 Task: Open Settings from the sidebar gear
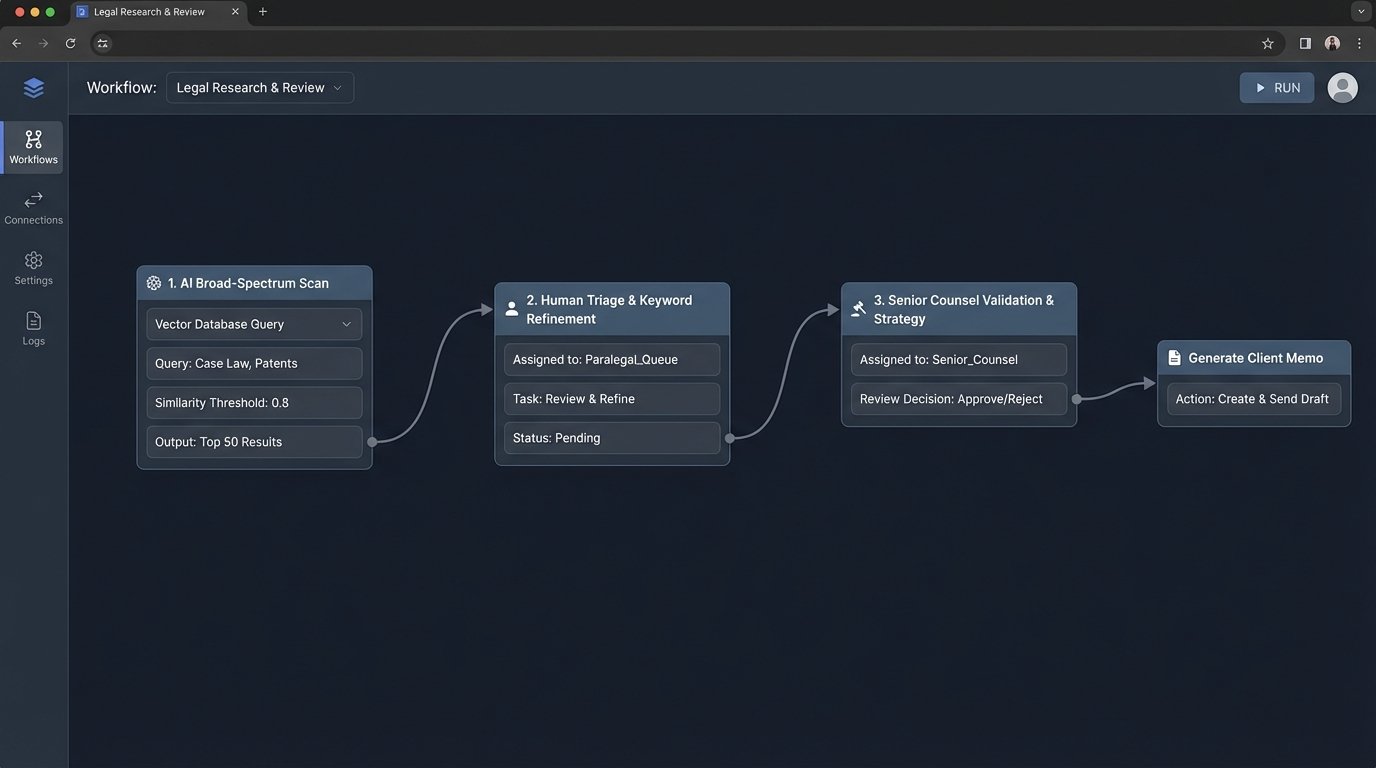click(33, 268)
